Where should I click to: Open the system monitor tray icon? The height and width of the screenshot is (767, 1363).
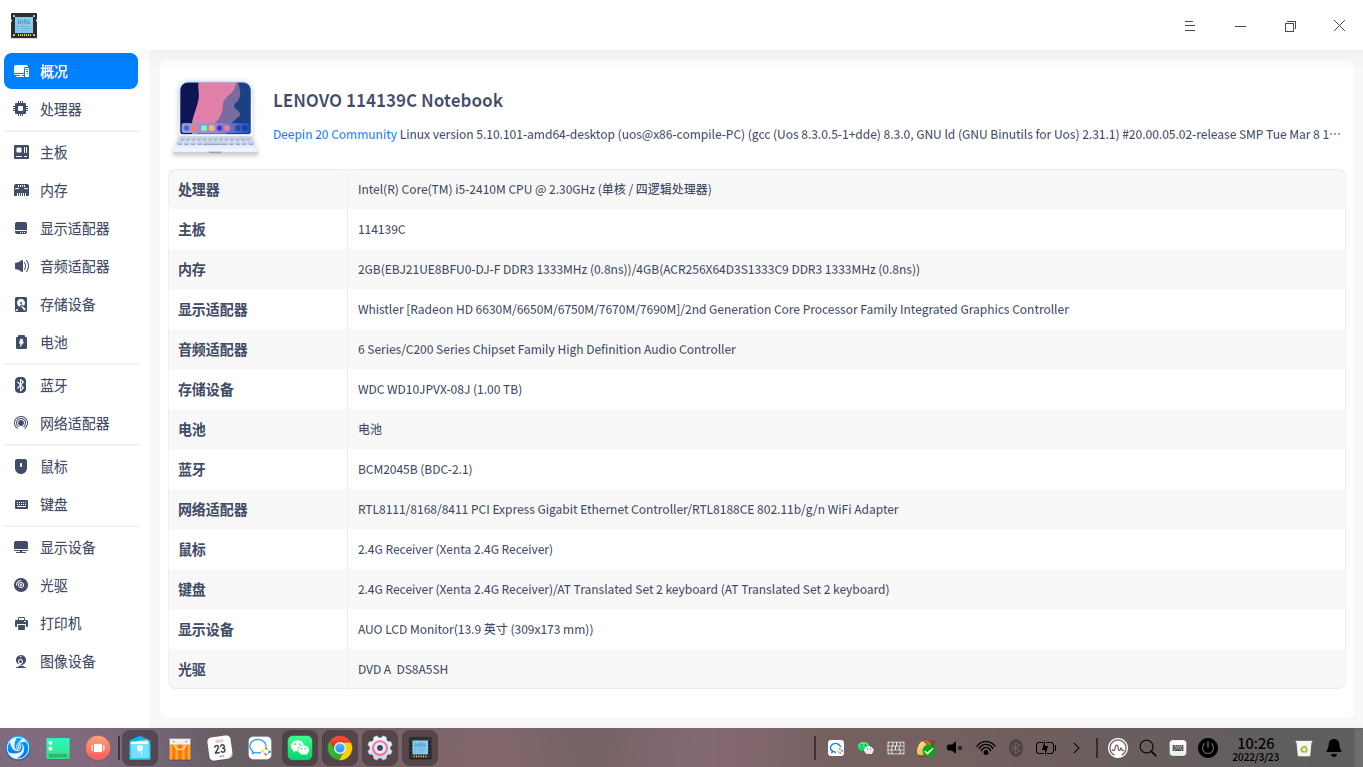point(1118,748)
